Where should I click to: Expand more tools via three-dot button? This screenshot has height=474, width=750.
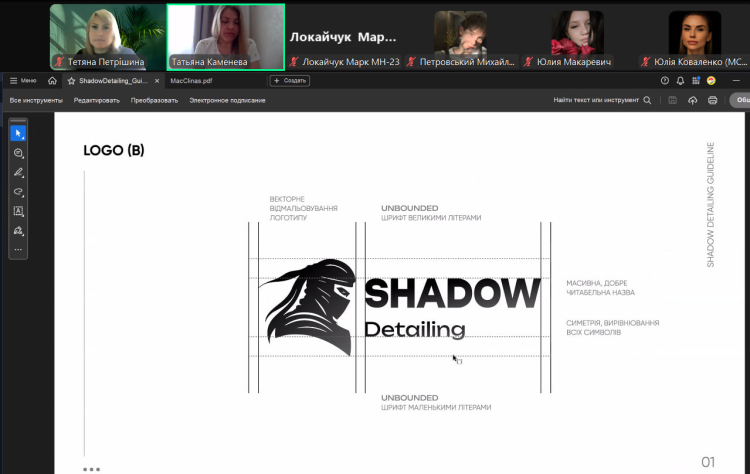18,249
